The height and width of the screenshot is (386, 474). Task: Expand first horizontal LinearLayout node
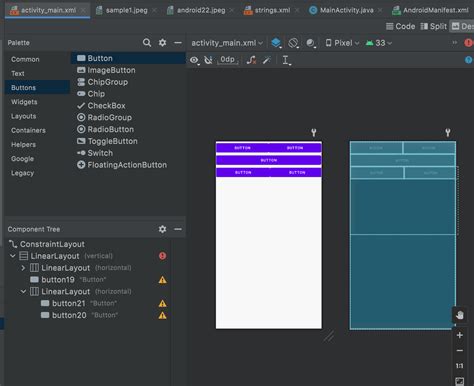[23, 268]
